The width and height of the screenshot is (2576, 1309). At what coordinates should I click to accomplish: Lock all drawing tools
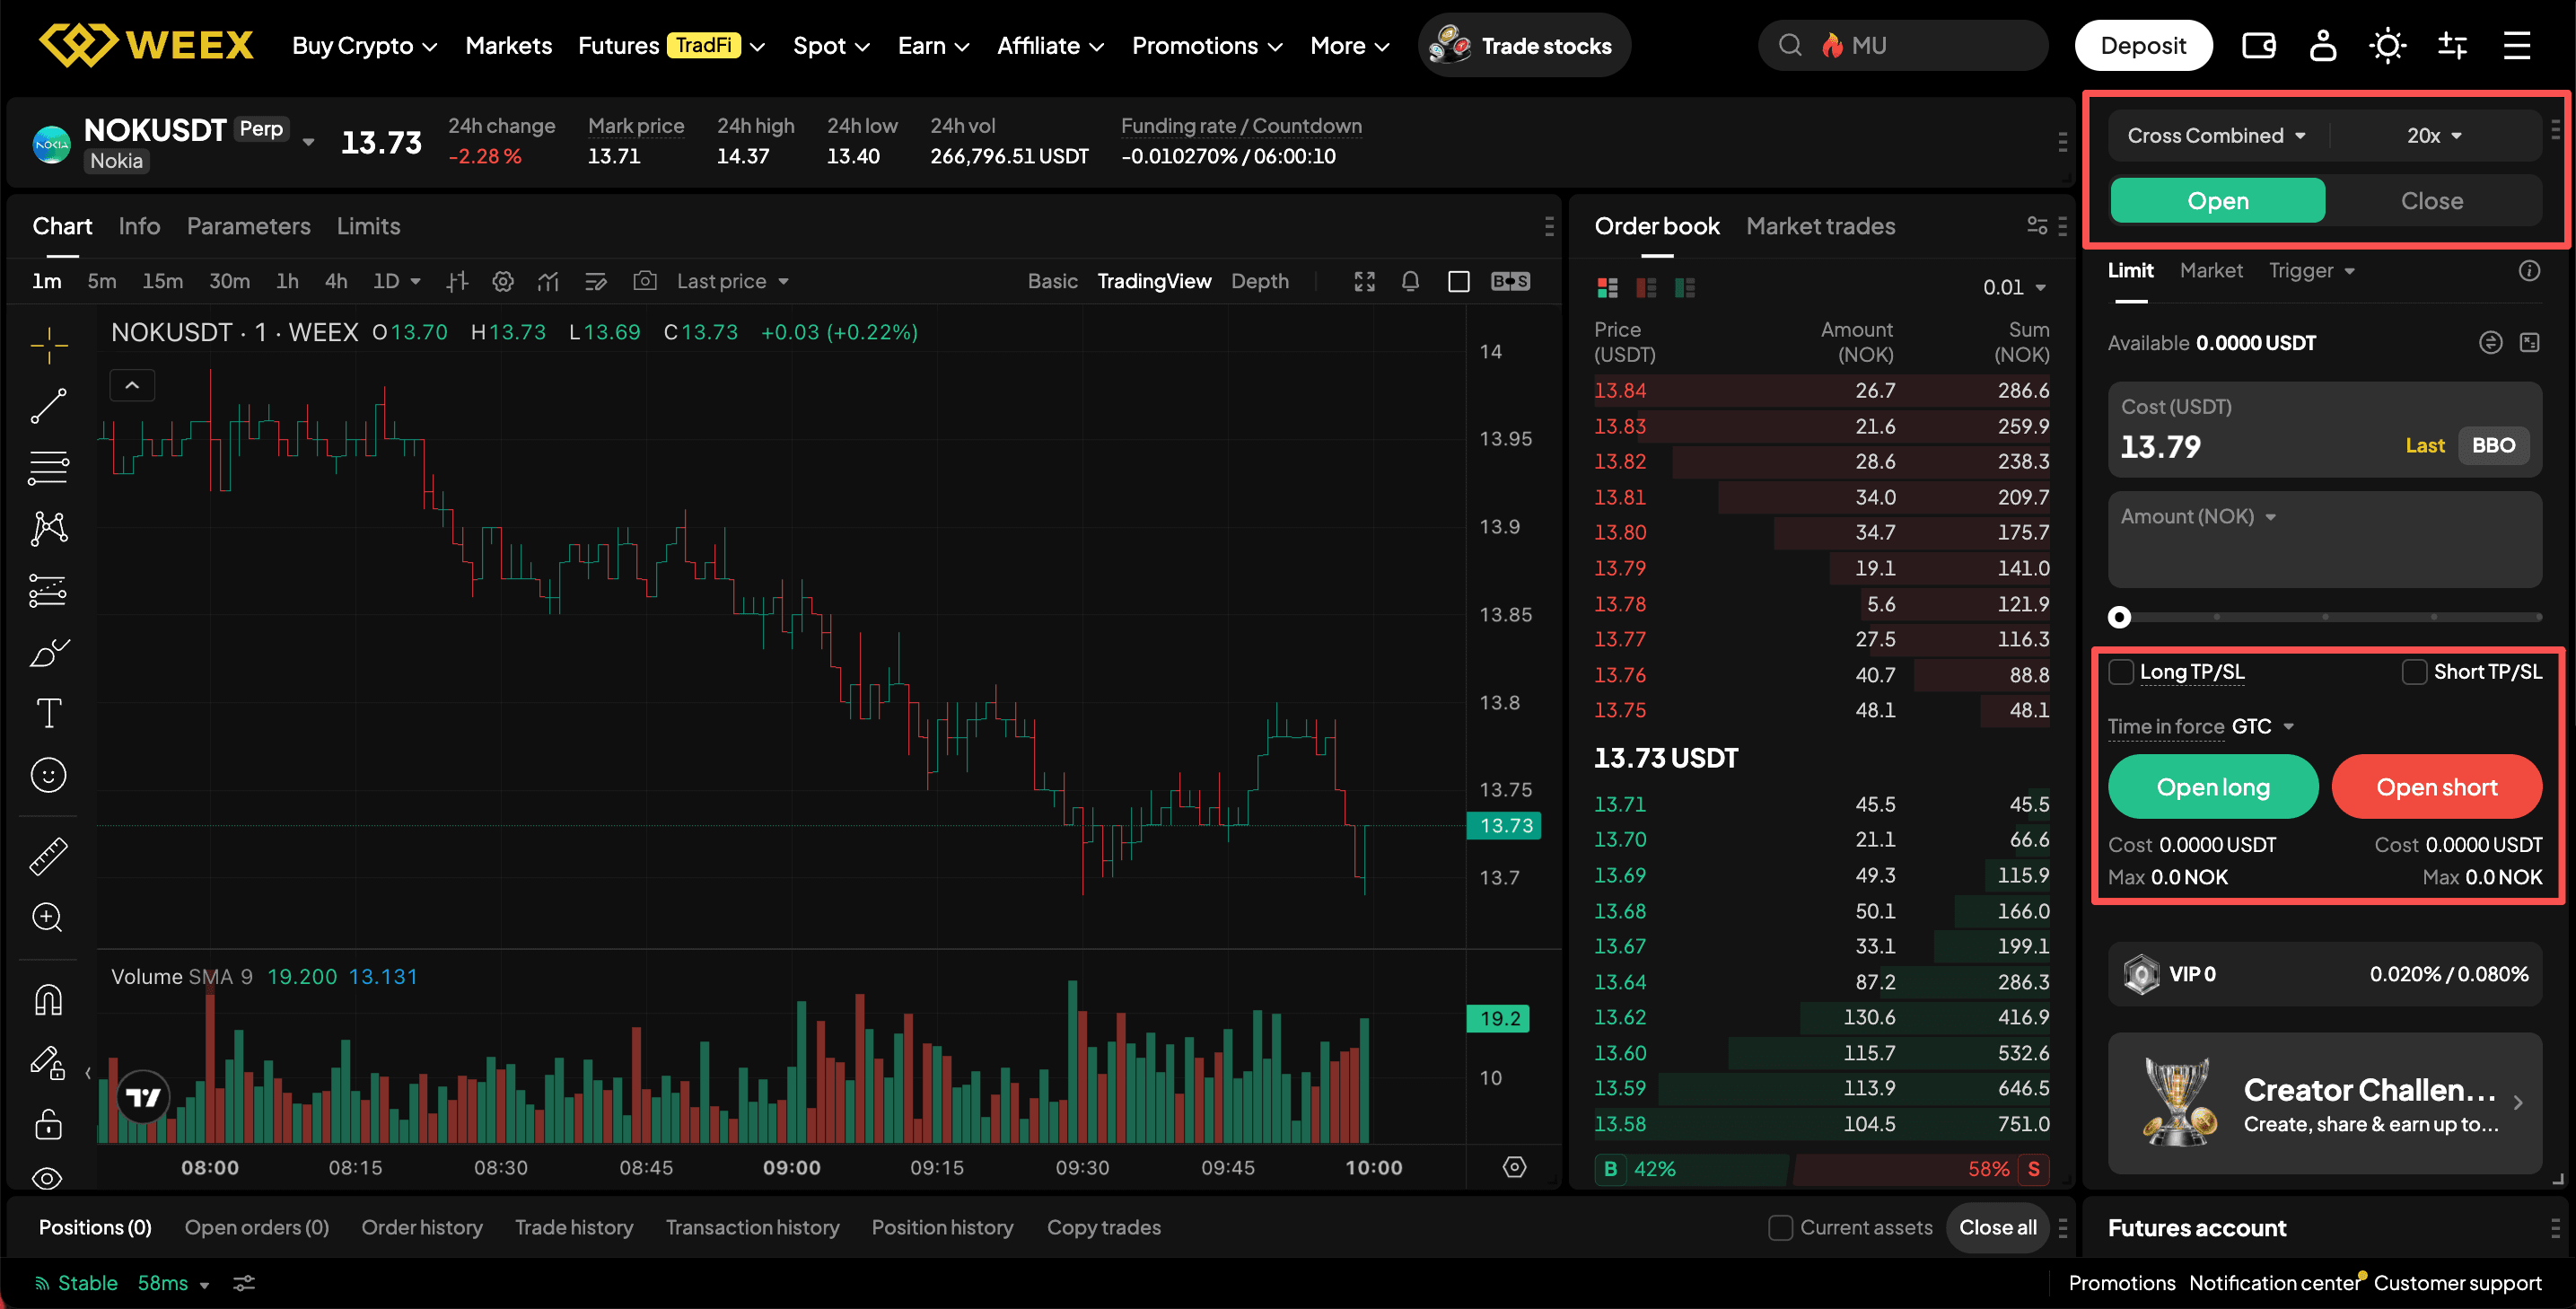click(48, 1123)
